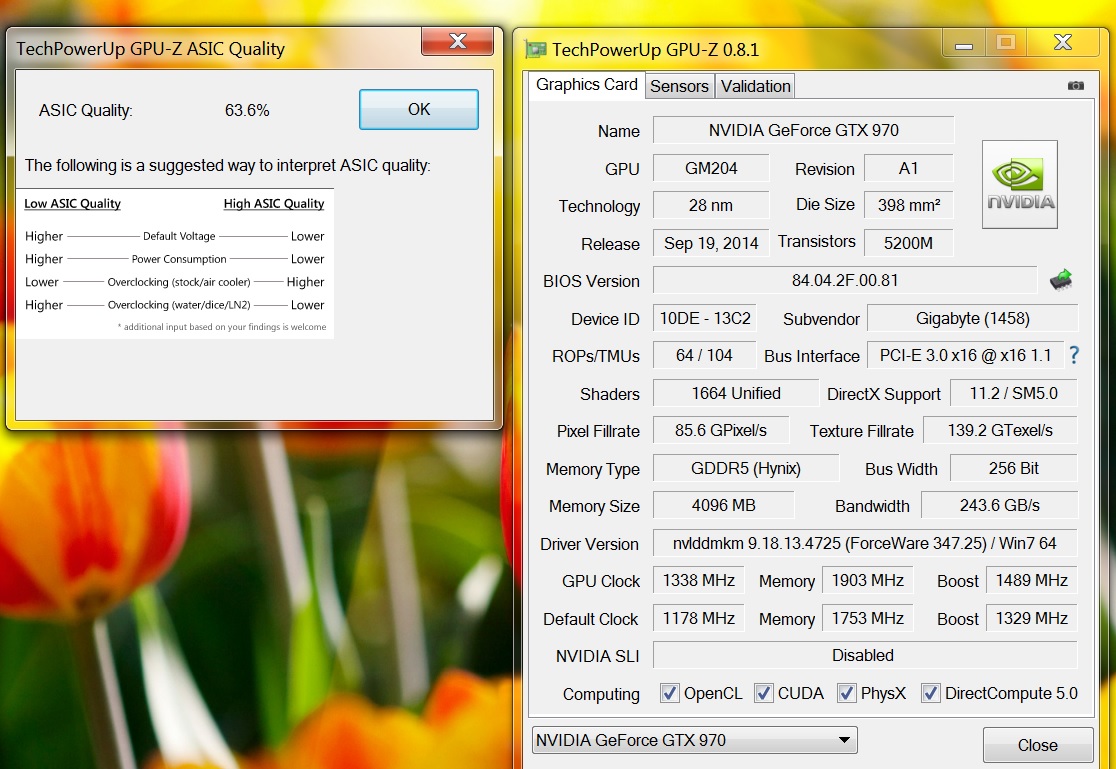1116x769 pixels.
Task: Click the High ASIC Quality heading
Action: pyautogui.click(x=274, y=204)
